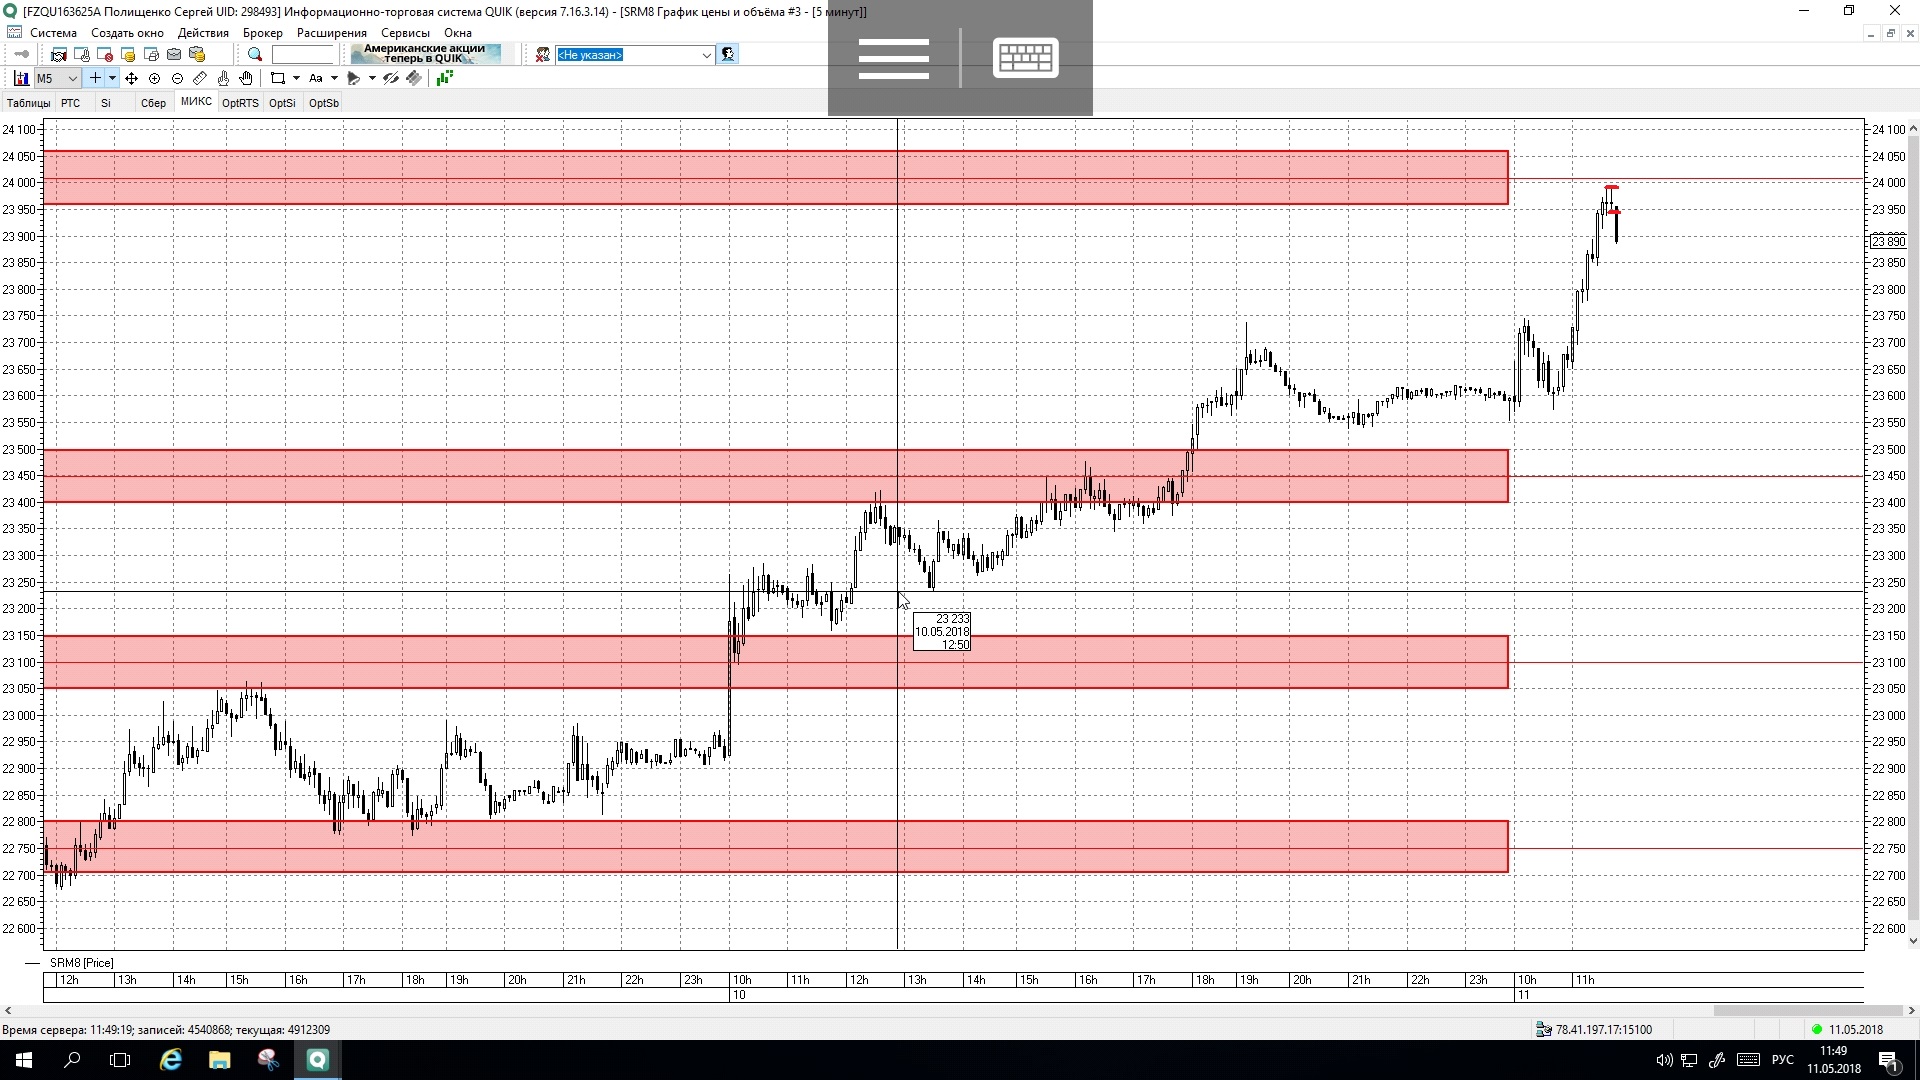This screenshot has width=1920, height=1080.
Task: Switch to the OptRTS tab
Action: tap(240, 103)
